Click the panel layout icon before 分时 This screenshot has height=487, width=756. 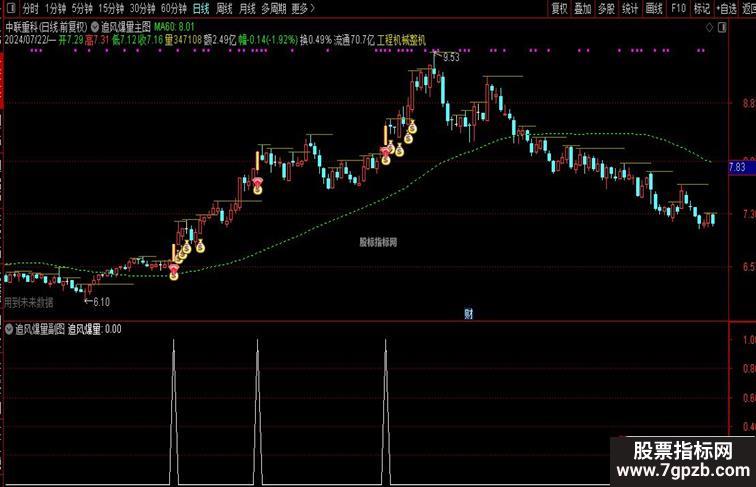pyautogui.click(x=12, y=8)
